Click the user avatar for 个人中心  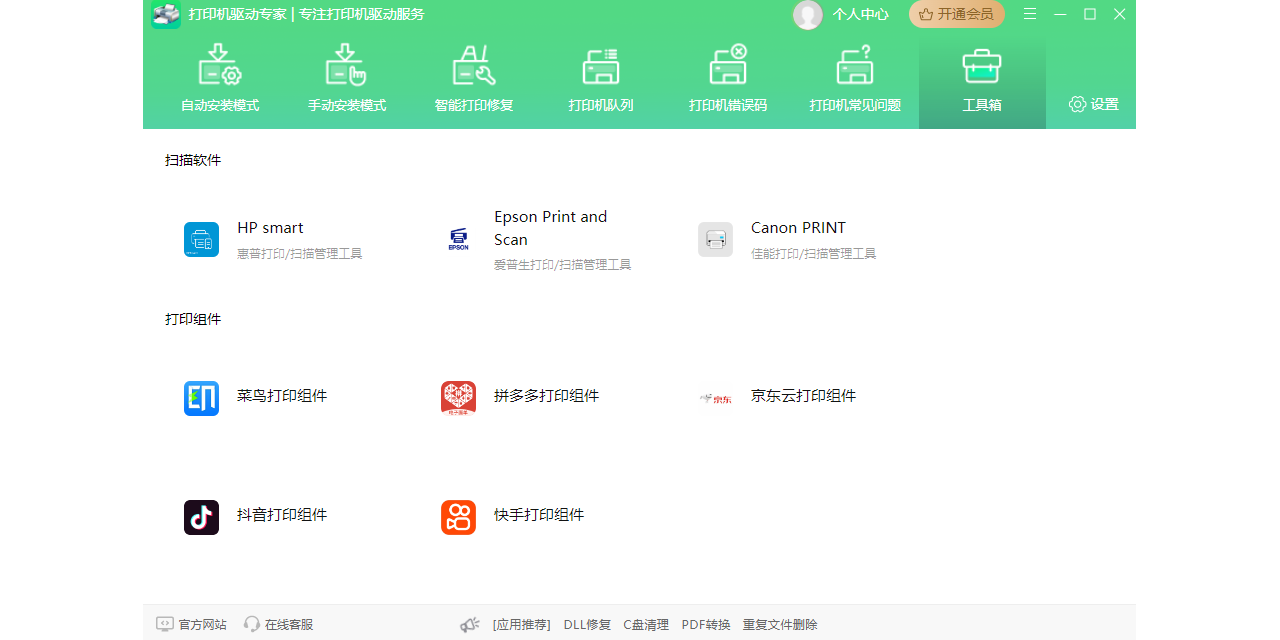click(x=808, y=14)
